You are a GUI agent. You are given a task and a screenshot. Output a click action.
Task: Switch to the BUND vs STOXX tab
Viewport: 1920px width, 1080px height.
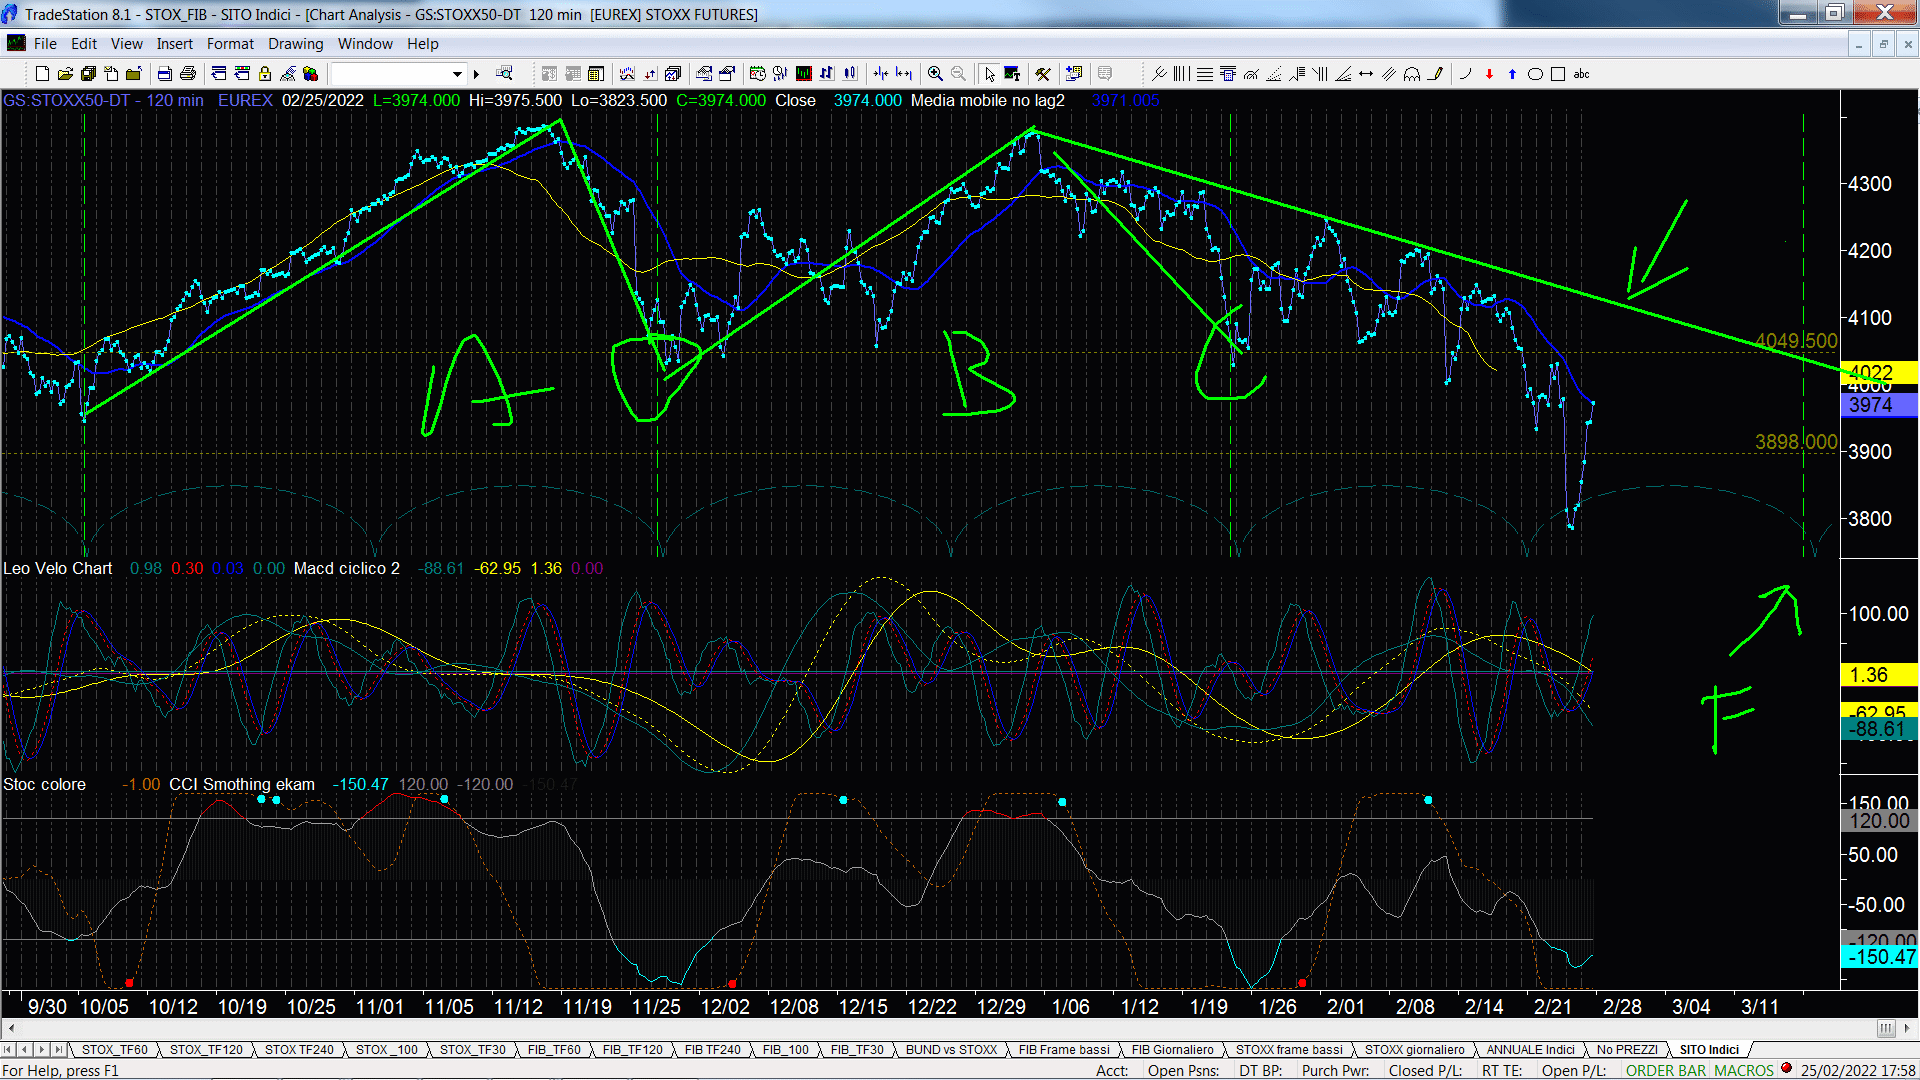click(951, 1049)
